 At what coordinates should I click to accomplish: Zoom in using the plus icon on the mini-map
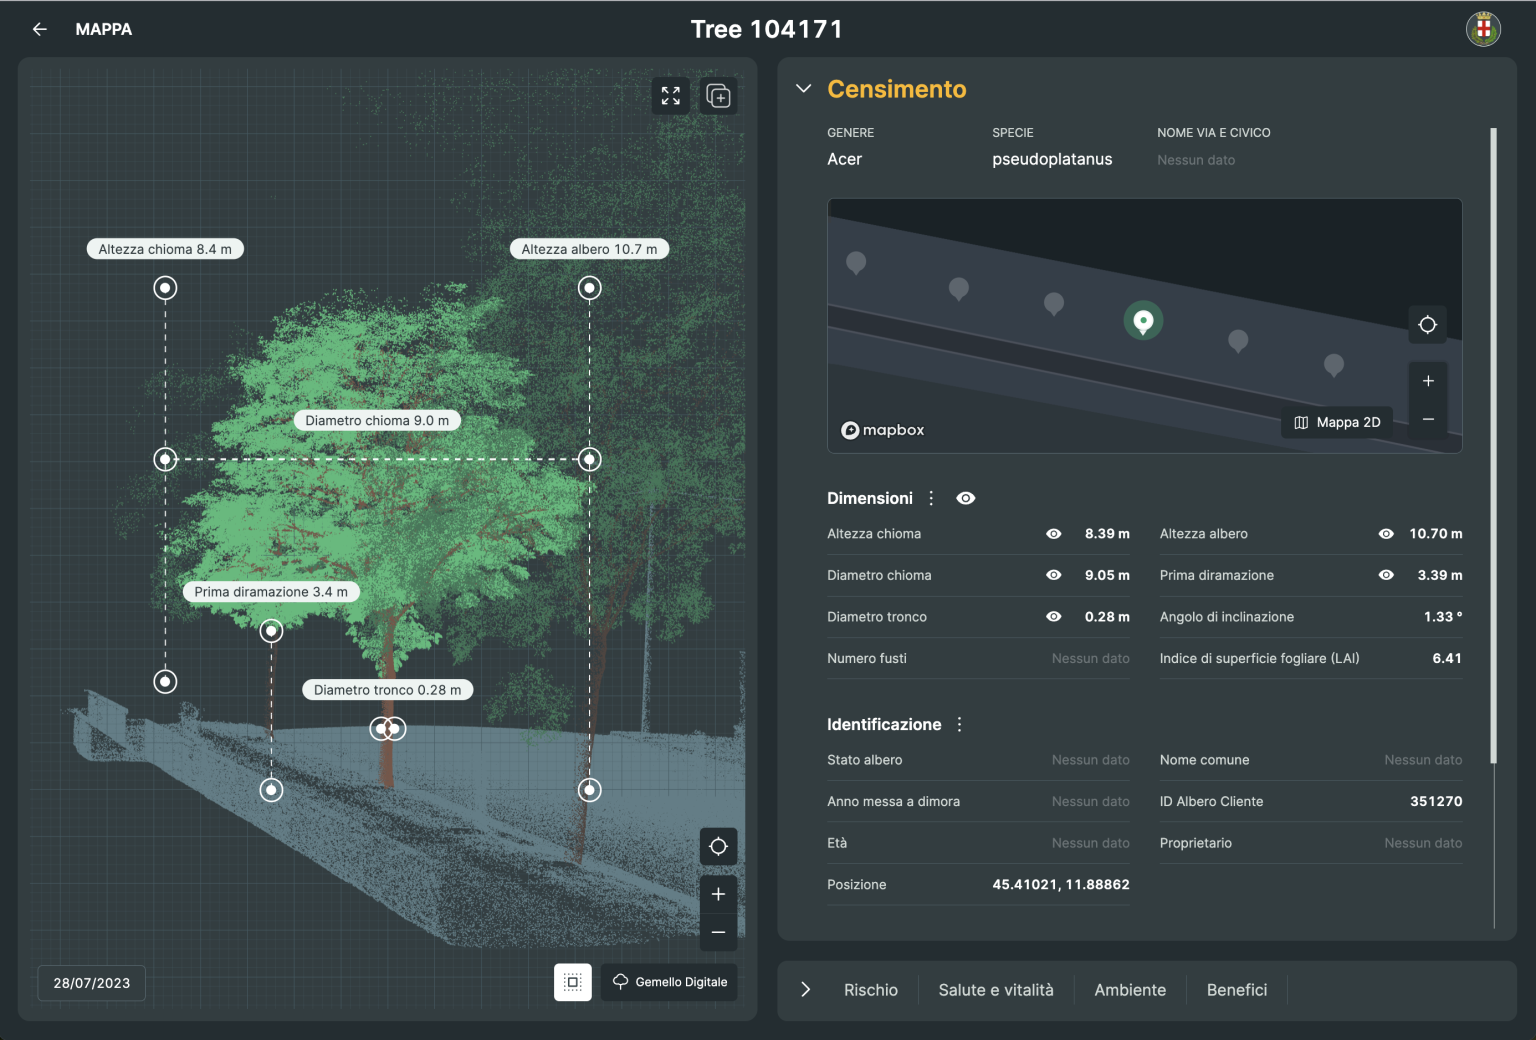pos(1427,380)
